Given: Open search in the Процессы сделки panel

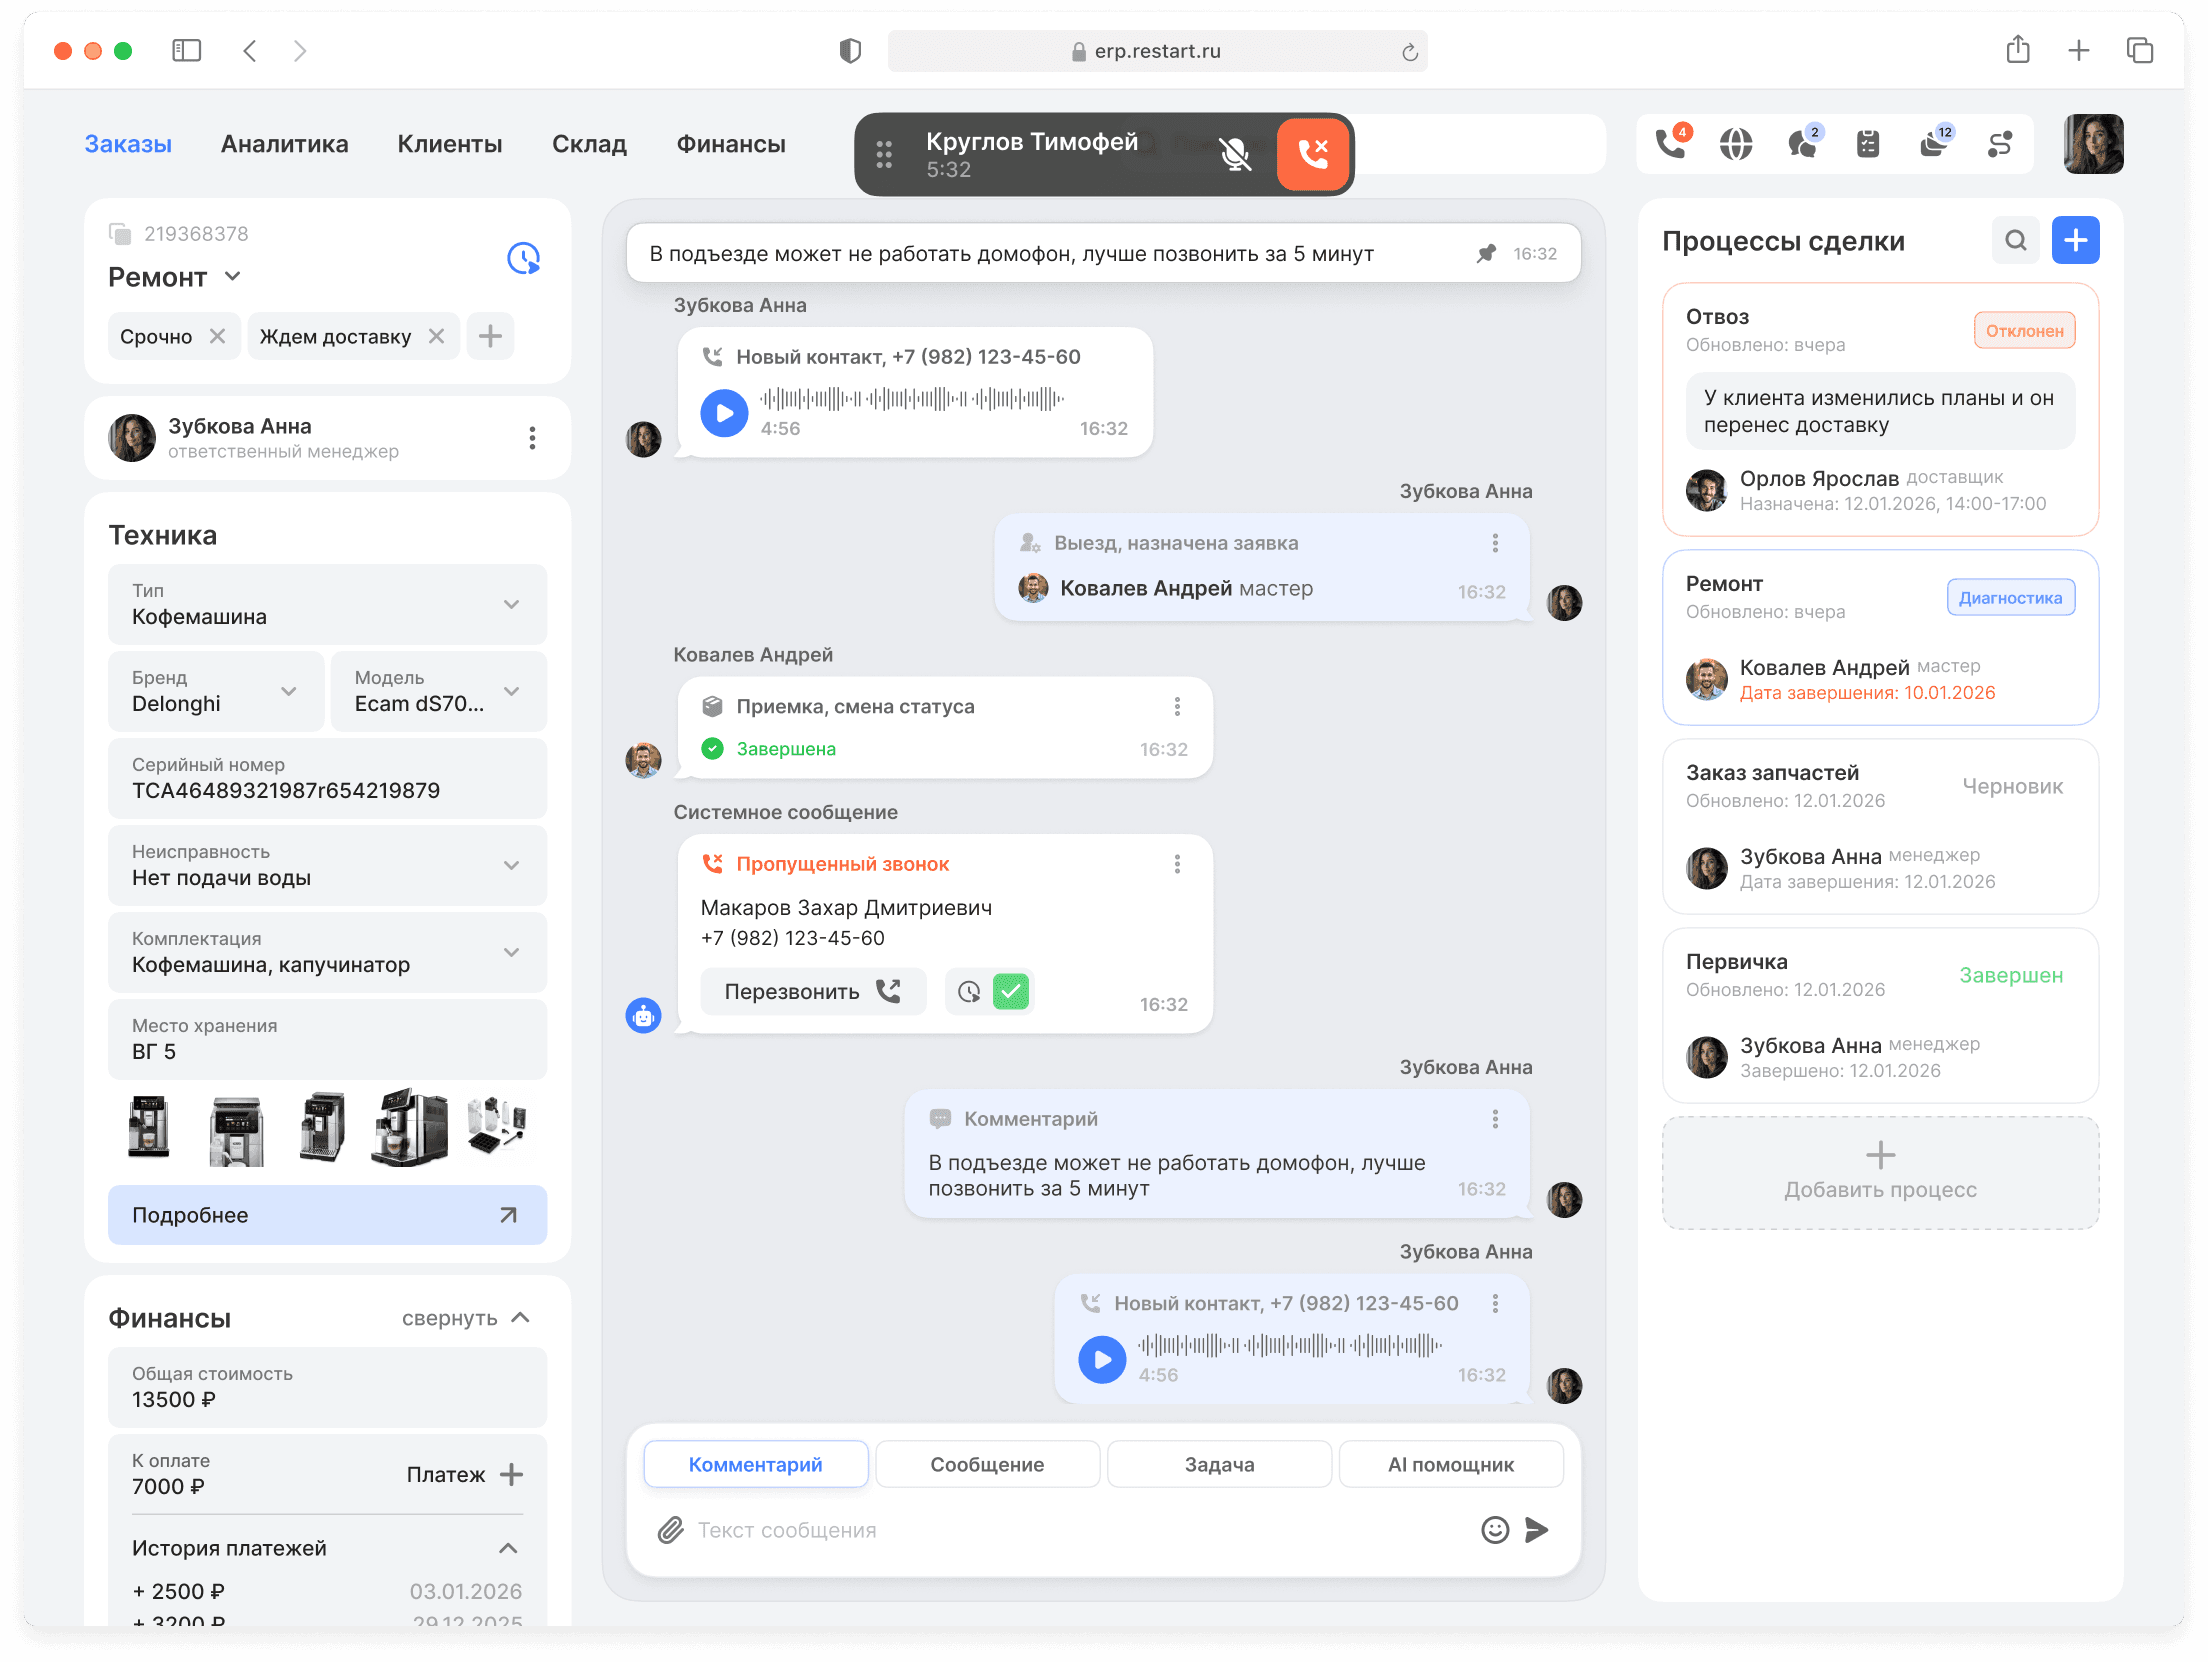Looking at the screenshot, I should 2016,240.
